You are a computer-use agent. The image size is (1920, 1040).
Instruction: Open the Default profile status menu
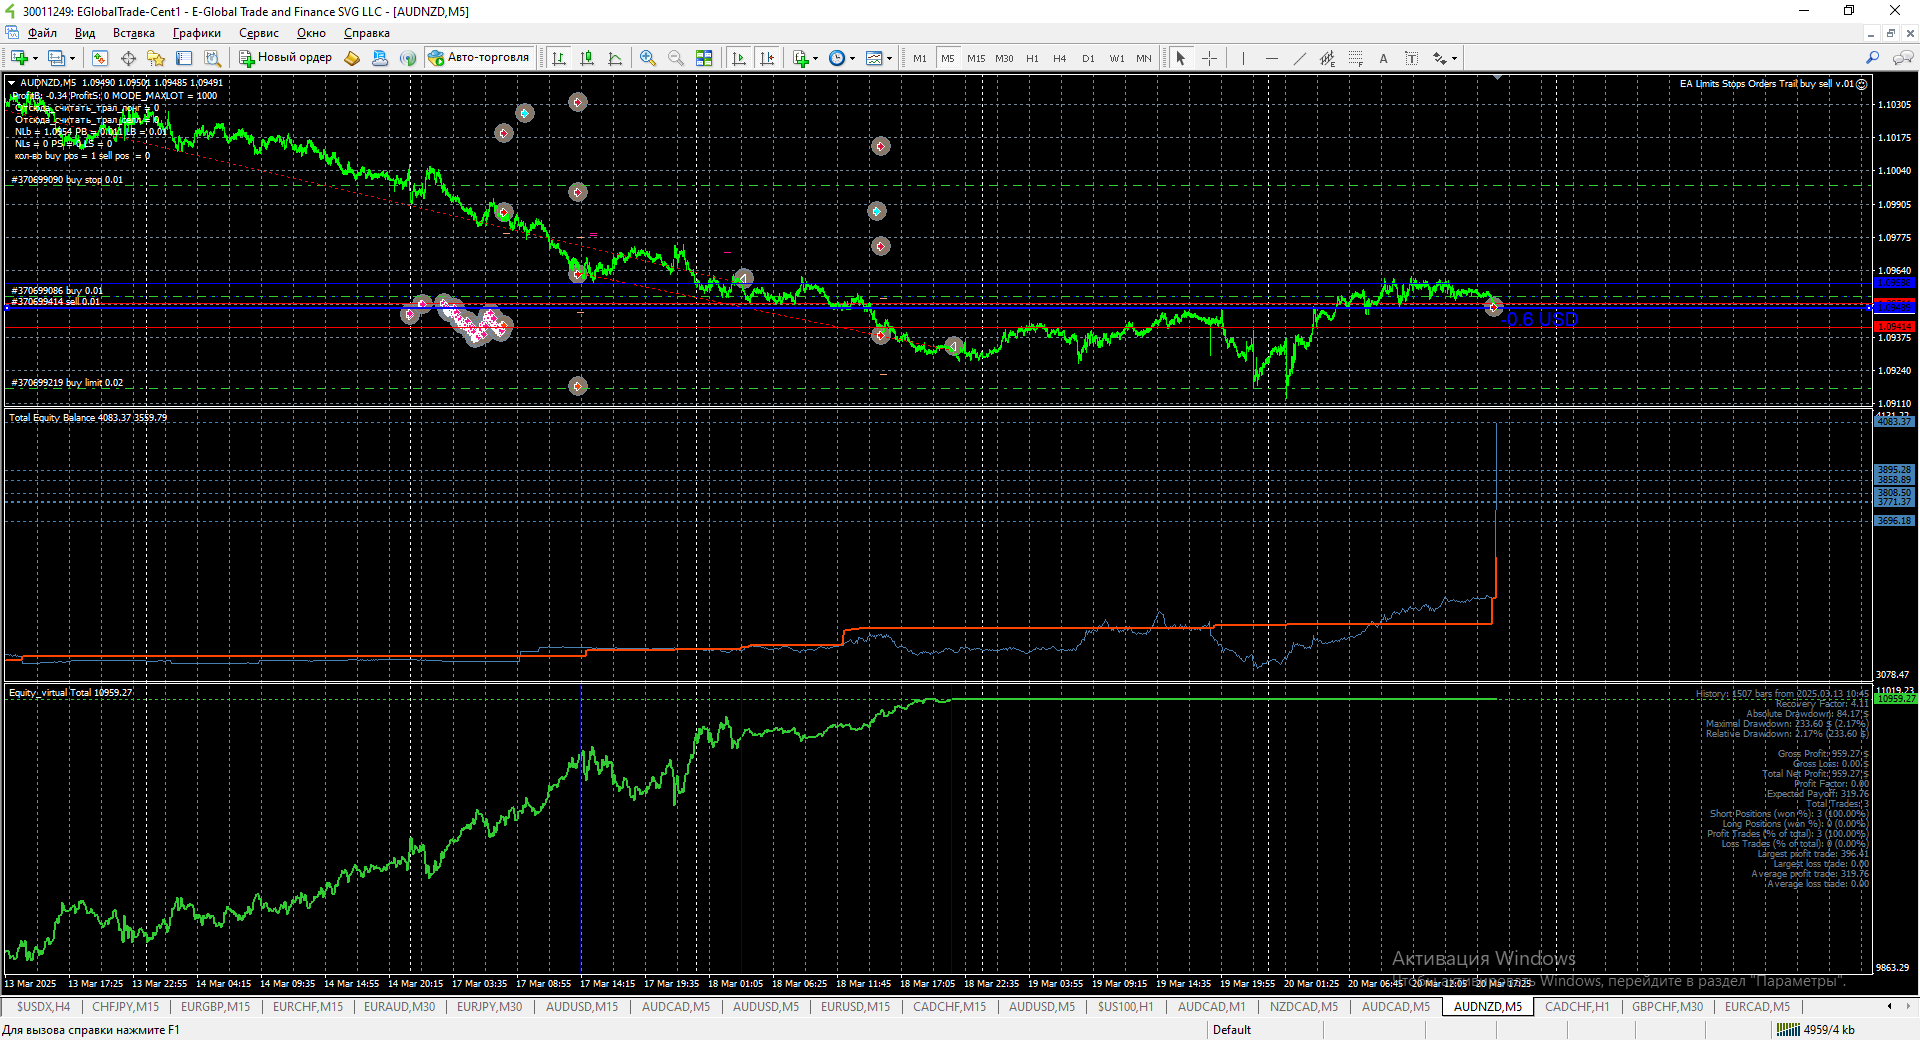(1231, 1030)
